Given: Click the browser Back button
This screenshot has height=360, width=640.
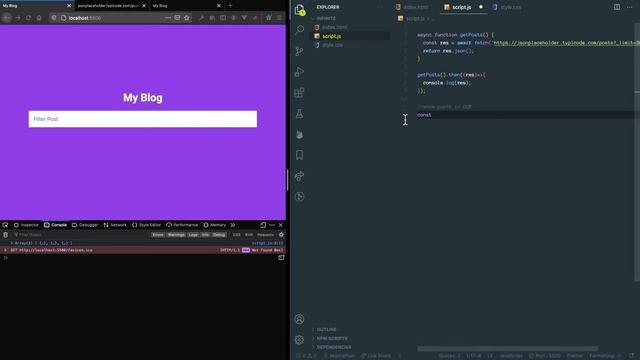Looking at the screenshot, I should (x=7, y=18).
